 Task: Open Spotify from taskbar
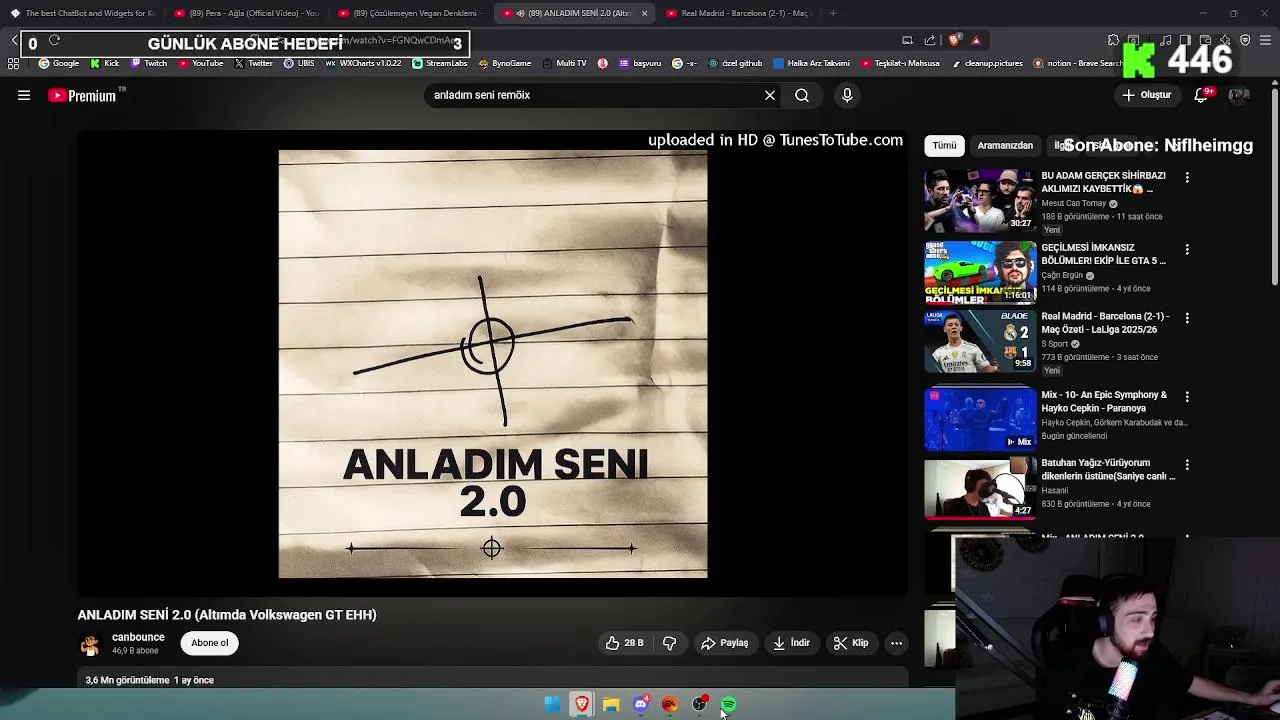[729, 705]
